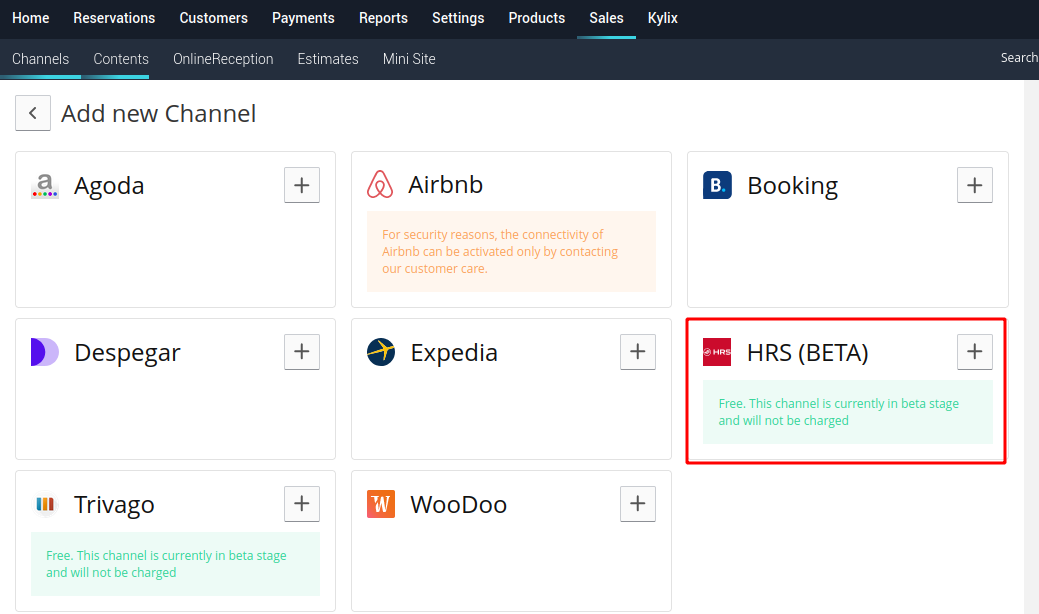This screenshot has width=1039, height=614.
Task: Click the WooDoo logo icon
Action: pyautogui.click(x=381, y=504)
